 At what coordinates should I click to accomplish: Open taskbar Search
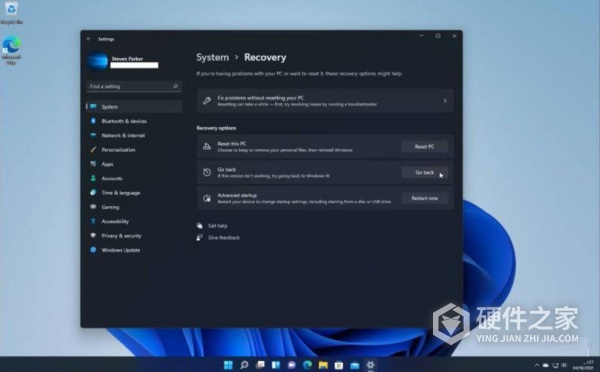click(244, 365)
